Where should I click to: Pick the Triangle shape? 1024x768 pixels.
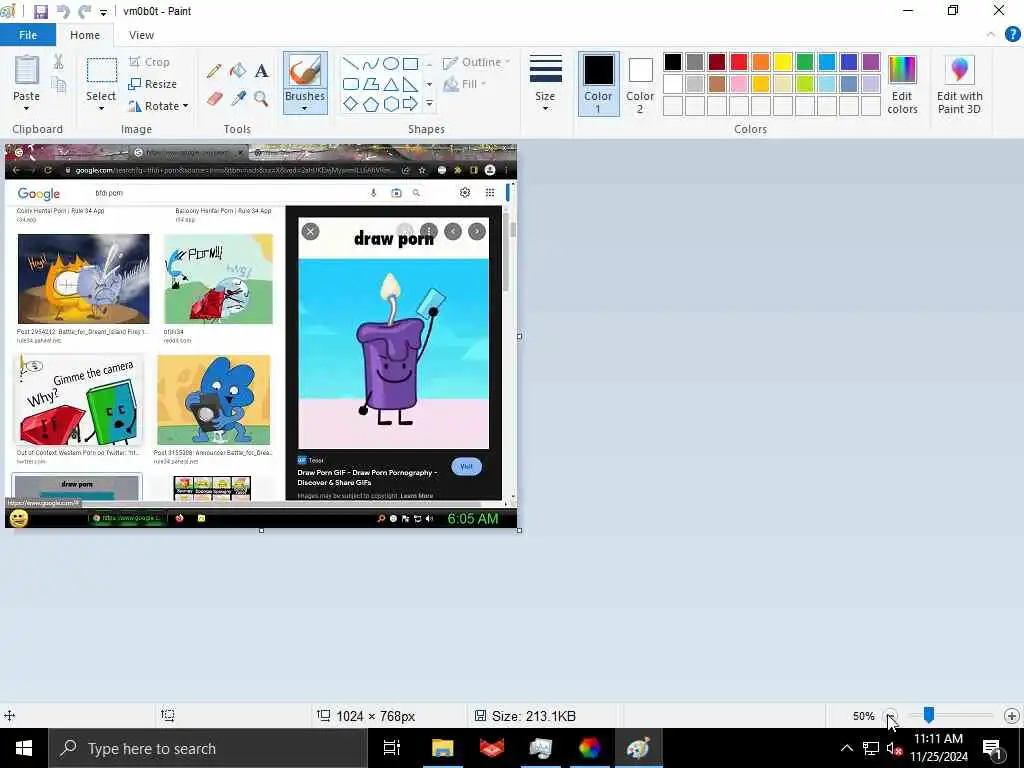point(391,84)
